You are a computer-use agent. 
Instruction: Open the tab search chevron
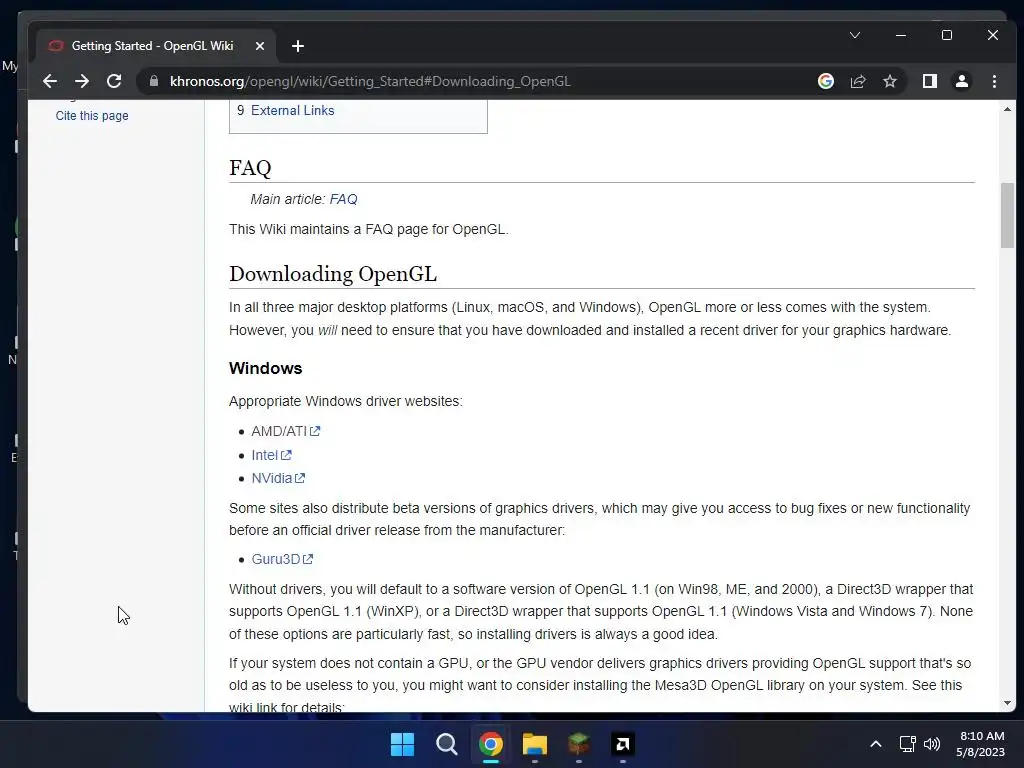click(855, 35)
